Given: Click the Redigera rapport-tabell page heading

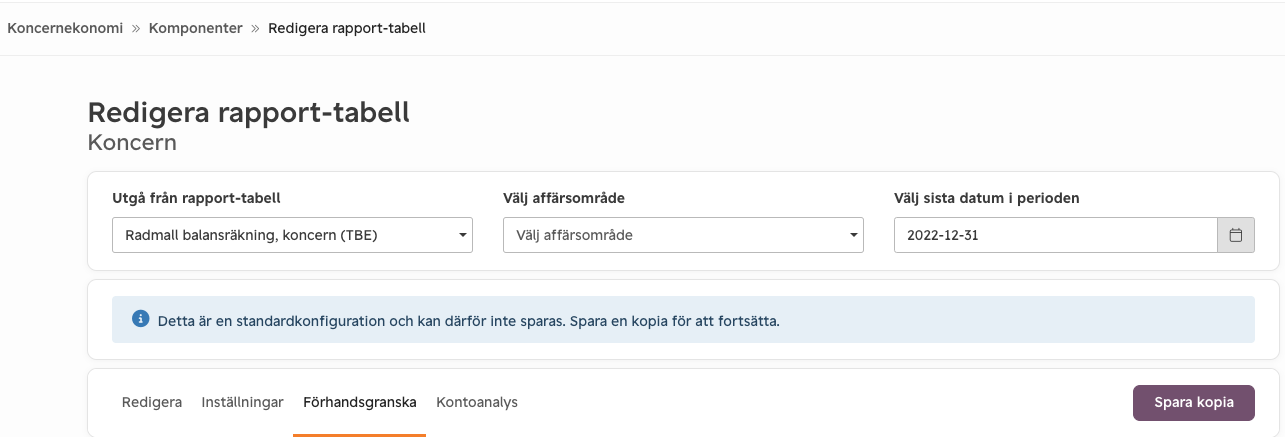Looking at the screenshot, I should click(249, 112).
